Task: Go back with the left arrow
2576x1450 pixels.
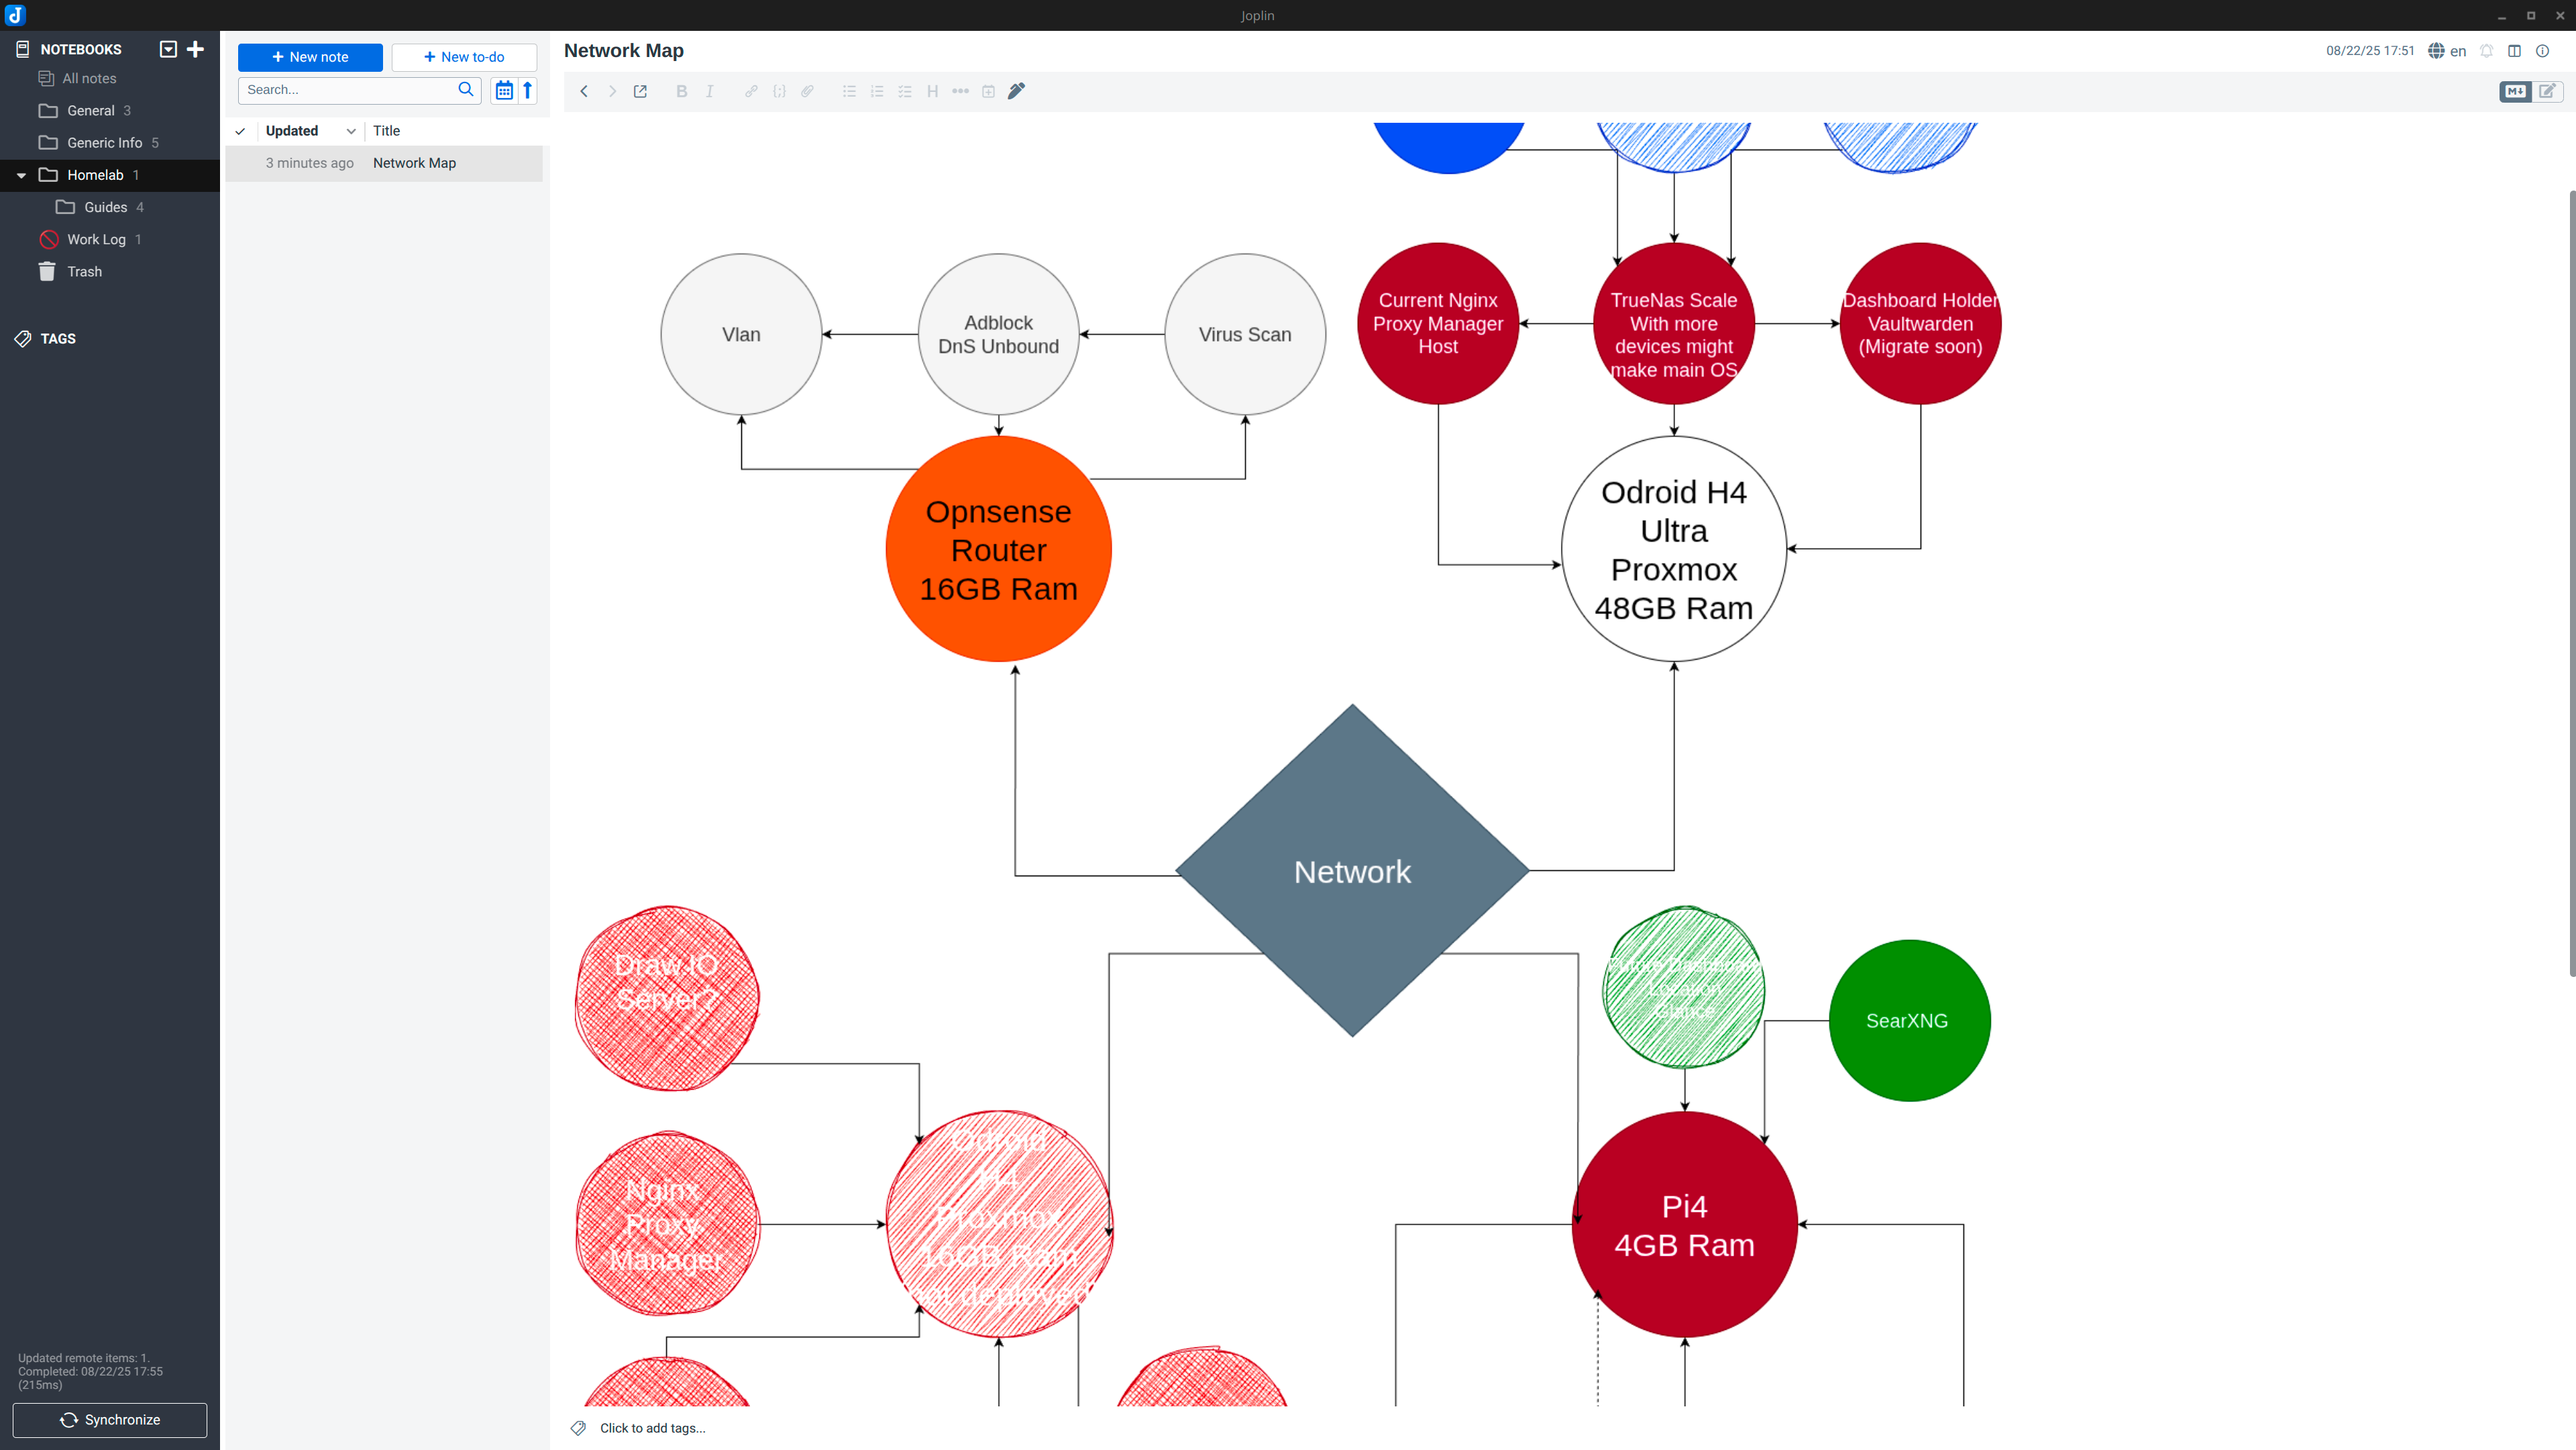Action: click(584, 91)
